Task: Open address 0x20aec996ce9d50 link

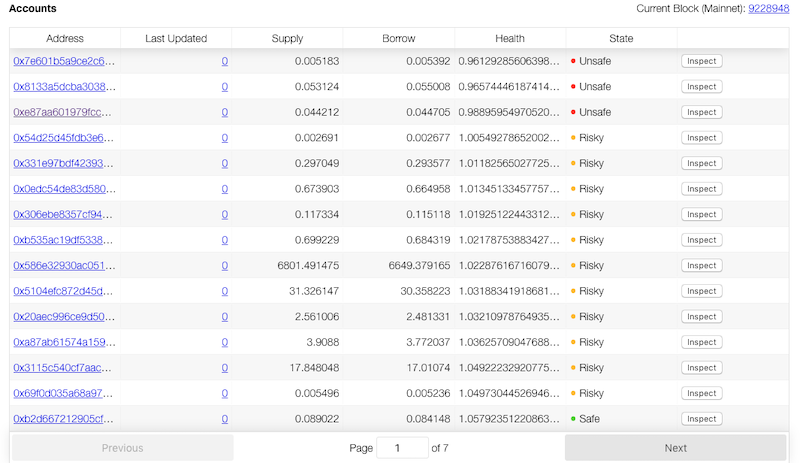Action: [64, 316]
